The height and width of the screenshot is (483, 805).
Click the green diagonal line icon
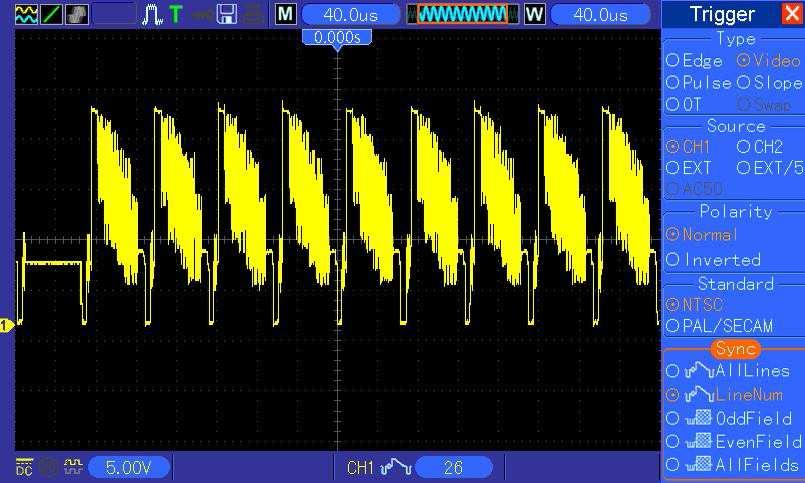[x=51, y=14]
